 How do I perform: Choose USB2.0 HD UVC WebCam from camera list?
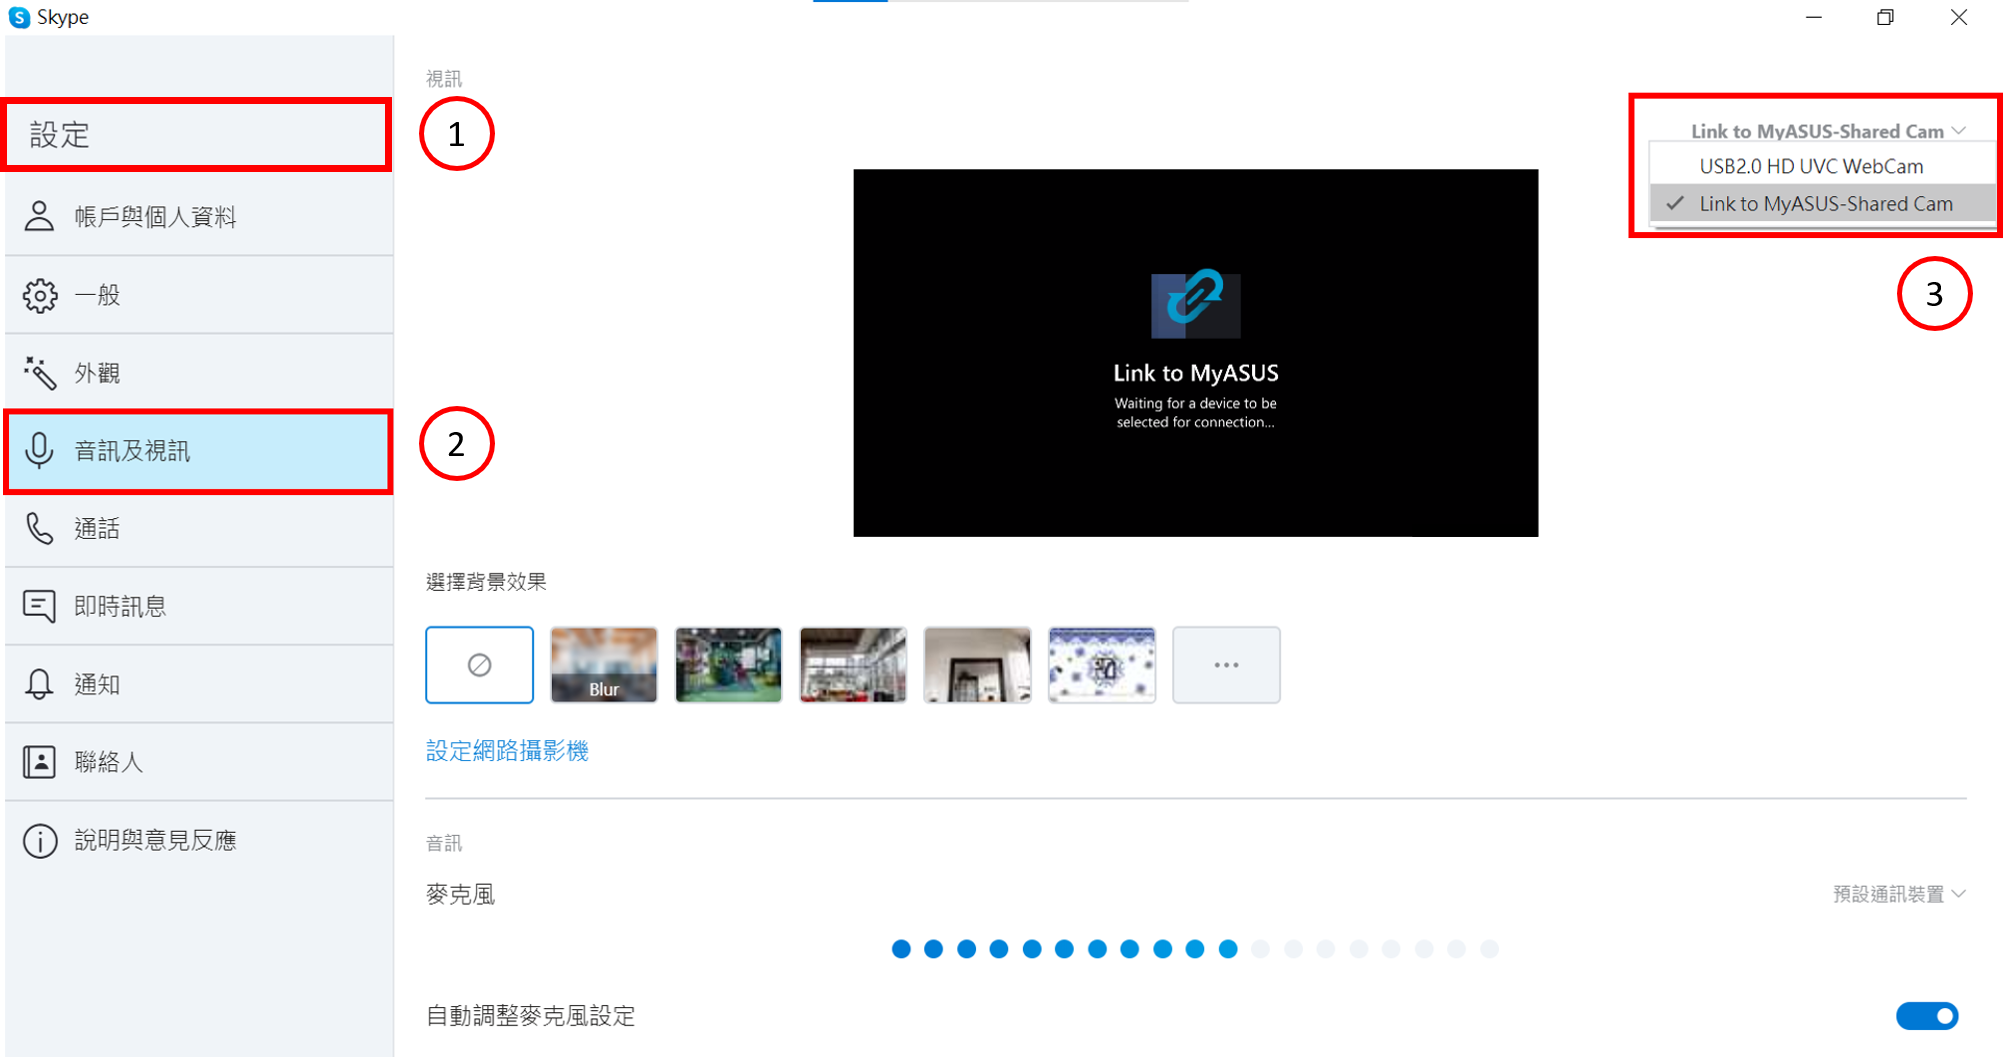tap(1822, 166)
